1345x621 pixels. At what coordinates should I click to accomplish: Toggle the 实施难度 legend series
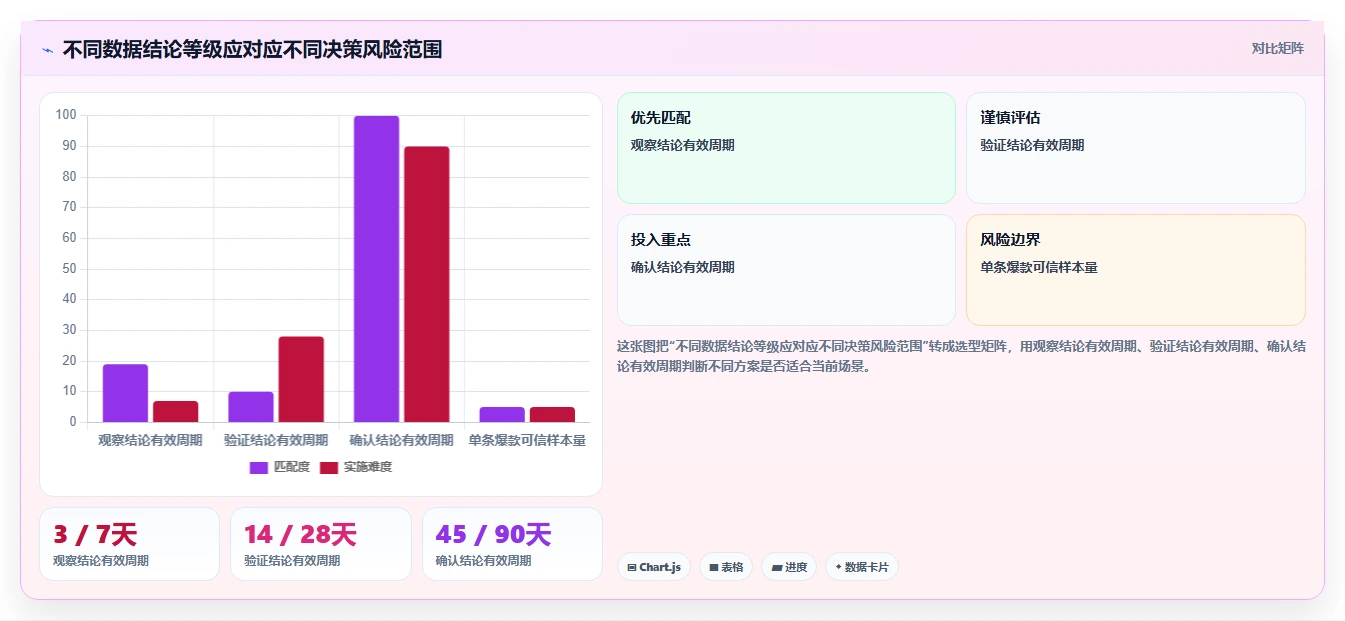(356, 467)
